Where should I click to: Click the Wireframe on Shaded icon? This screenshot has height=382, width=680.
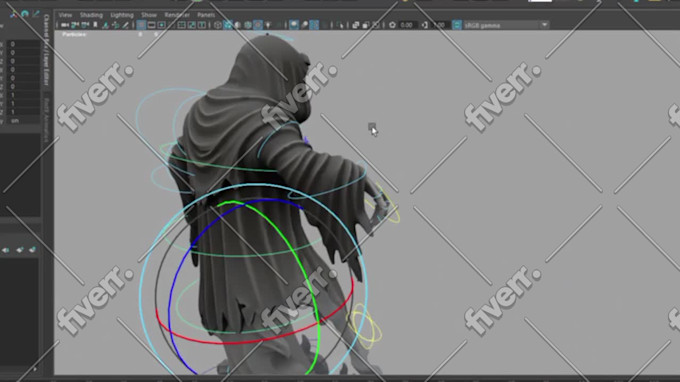(x=248, y=25)
